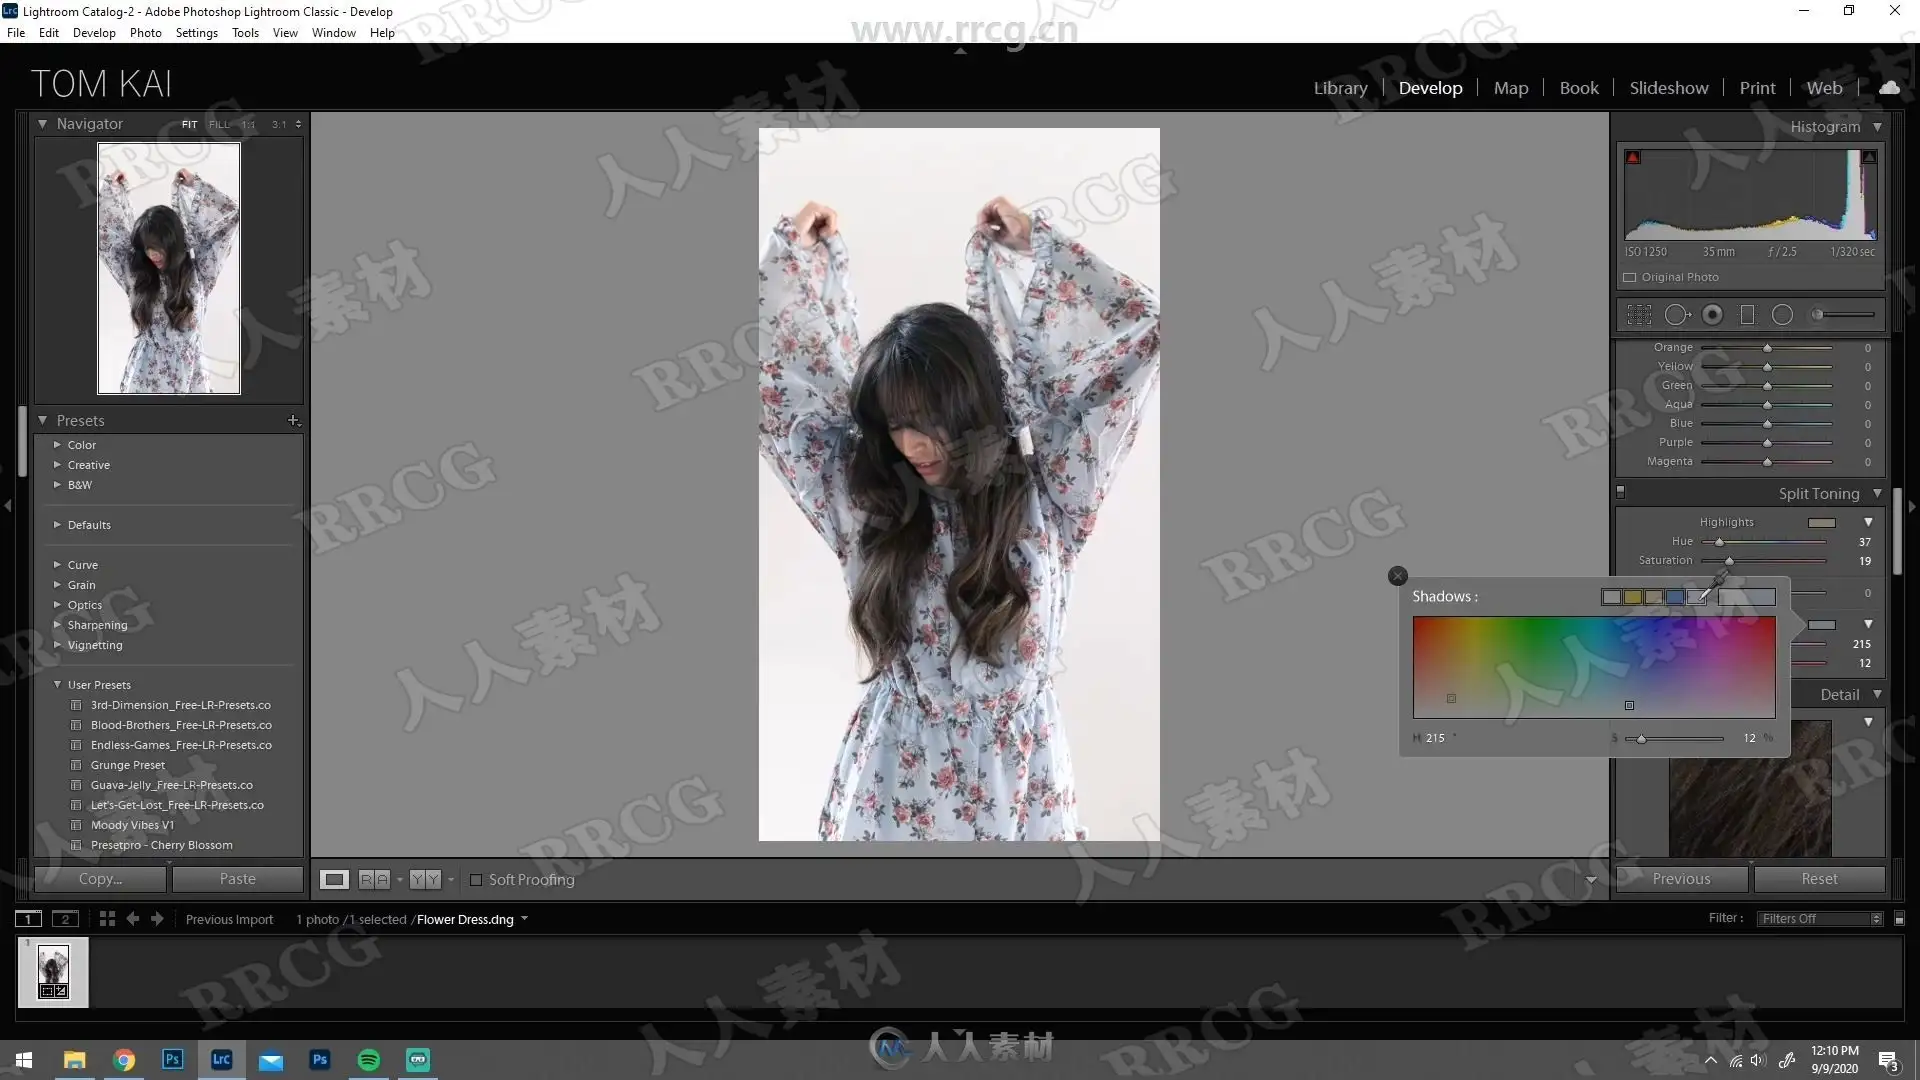The width and height of the screenshot is (1920, 1080).
Task: Switch to the Library module
Action: click(1340, 88)
